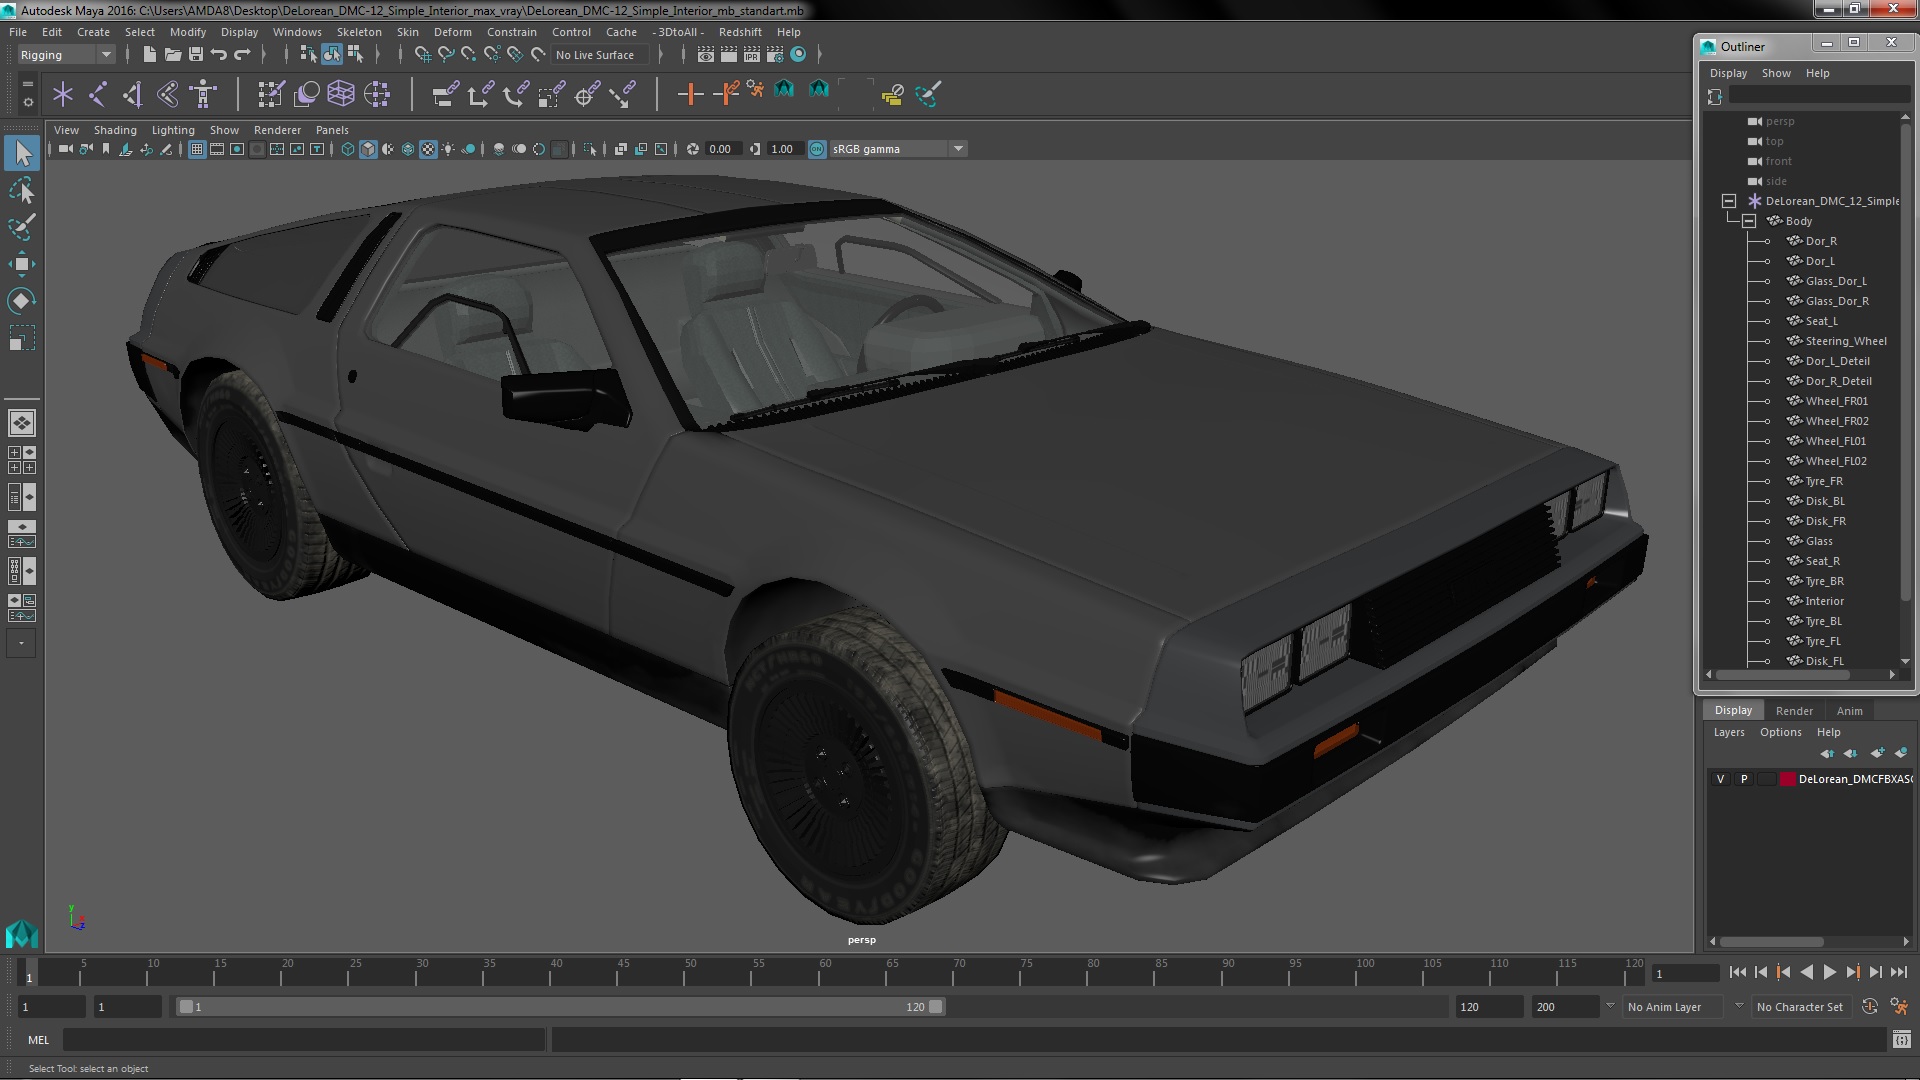Click the Render current frame icon
Screen dimensions: 1920x1080
[x=729, y=55]
